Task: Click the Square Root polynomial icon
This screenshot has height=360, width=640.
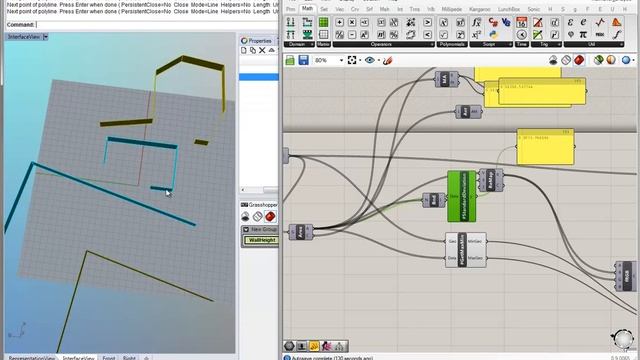Action: (444, 35)
